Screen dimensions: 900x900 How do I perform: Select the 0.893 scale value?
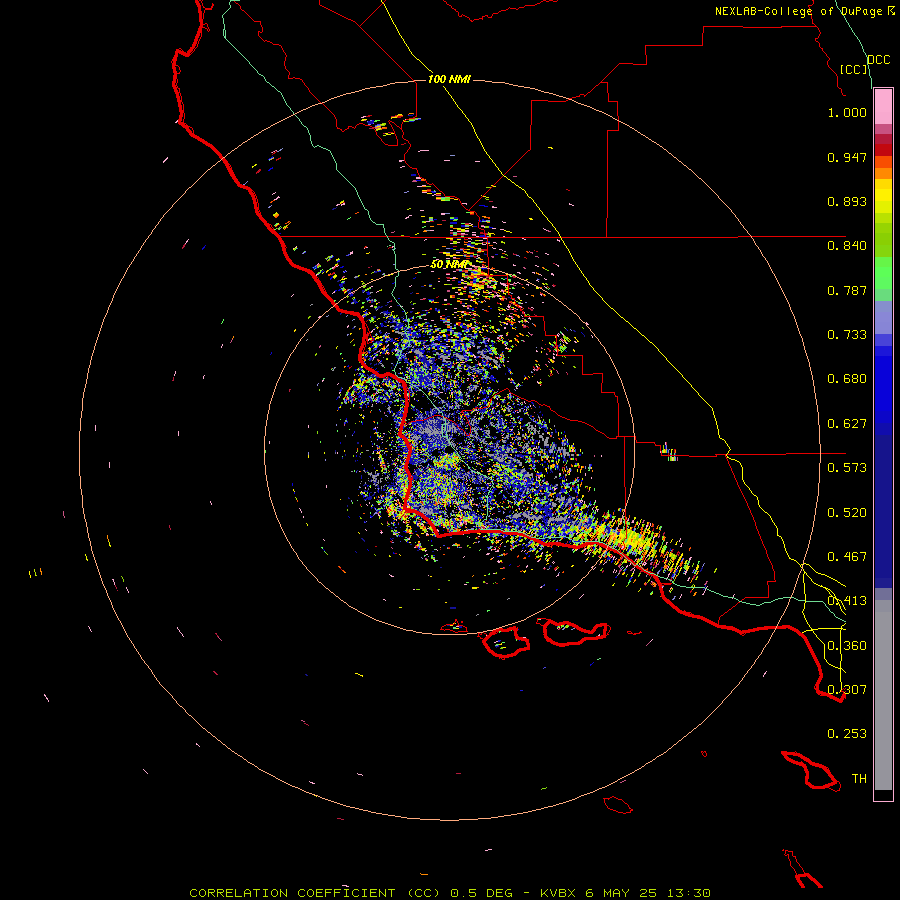click(847, 201)
